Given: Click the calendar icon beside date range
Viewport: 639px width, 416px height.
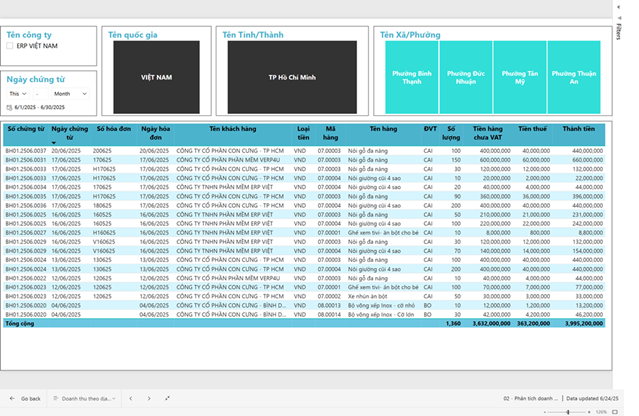Looking at the screenshot, I should click(x=9, y=107).
